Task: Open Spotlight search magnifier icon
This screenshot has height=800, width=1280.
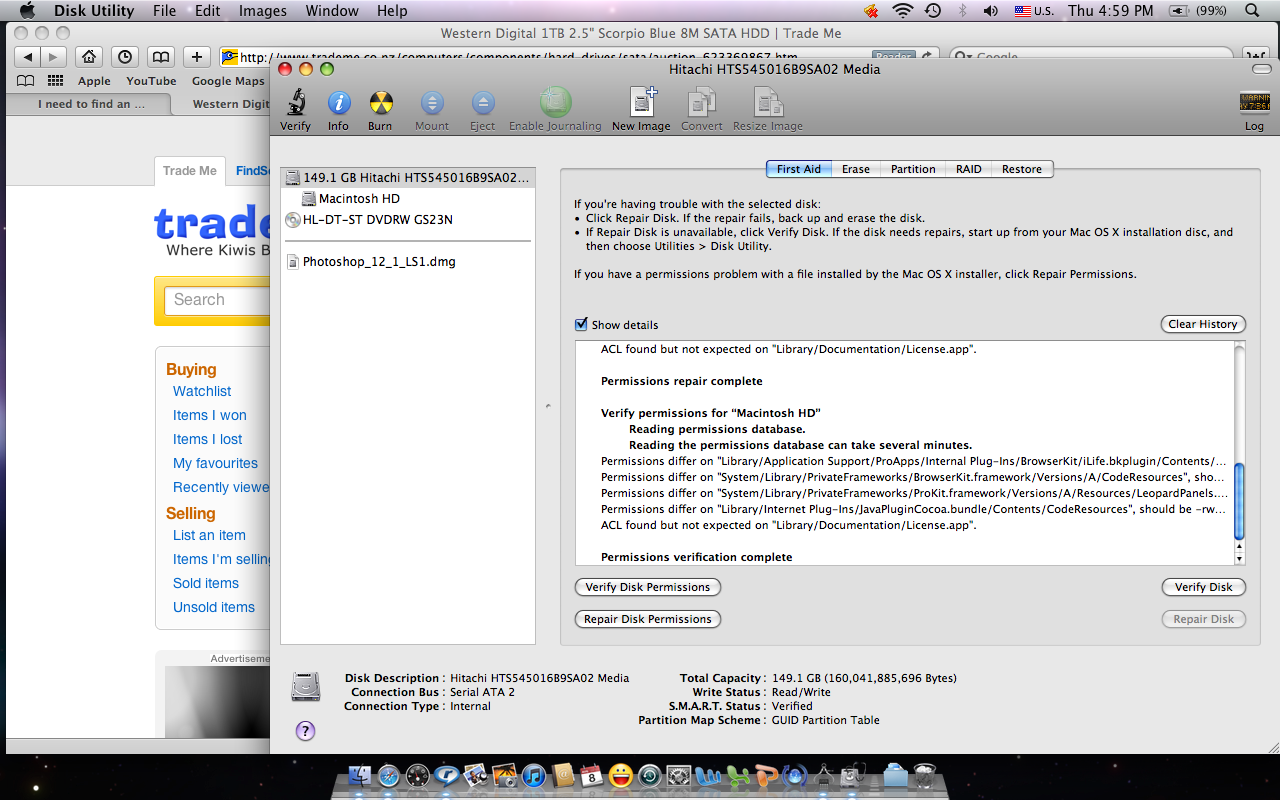Action: [x=1253, y=11]
